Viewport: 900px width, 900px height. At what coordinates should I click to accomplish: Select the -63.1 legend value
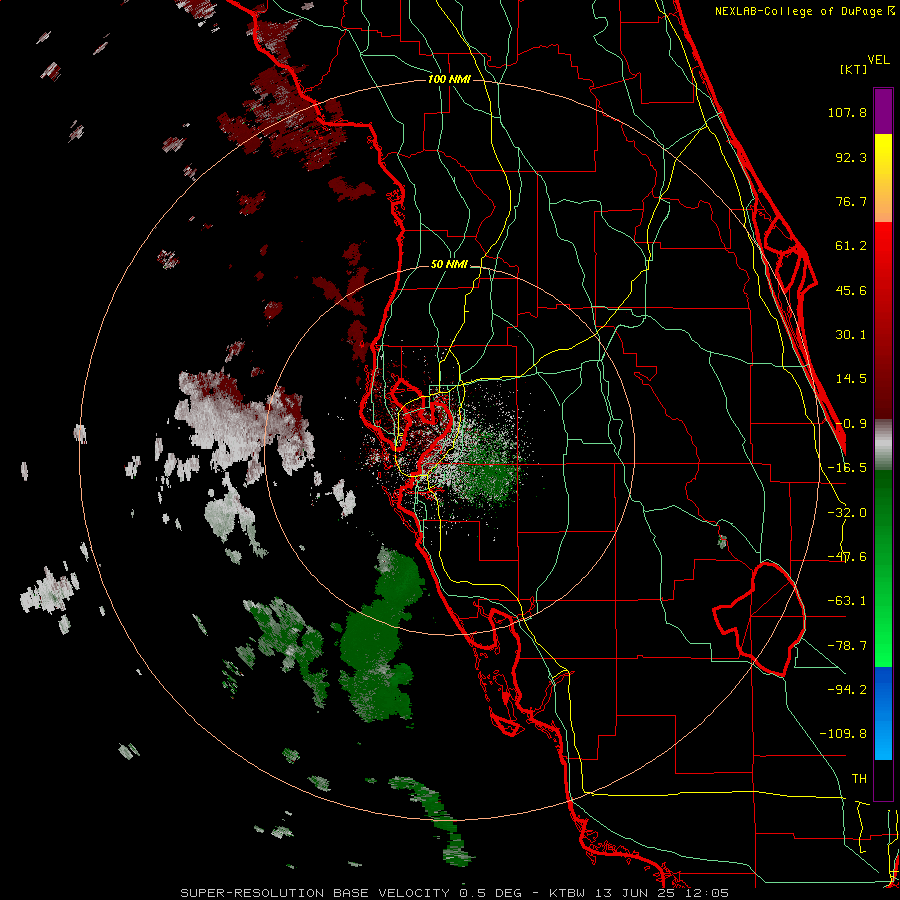point(847,601)
